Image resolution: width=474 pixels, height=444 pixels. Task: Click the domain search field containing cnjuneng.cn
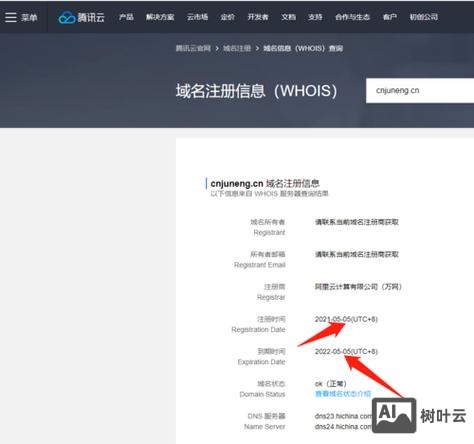pyautogui.click(x=420, y=91)
